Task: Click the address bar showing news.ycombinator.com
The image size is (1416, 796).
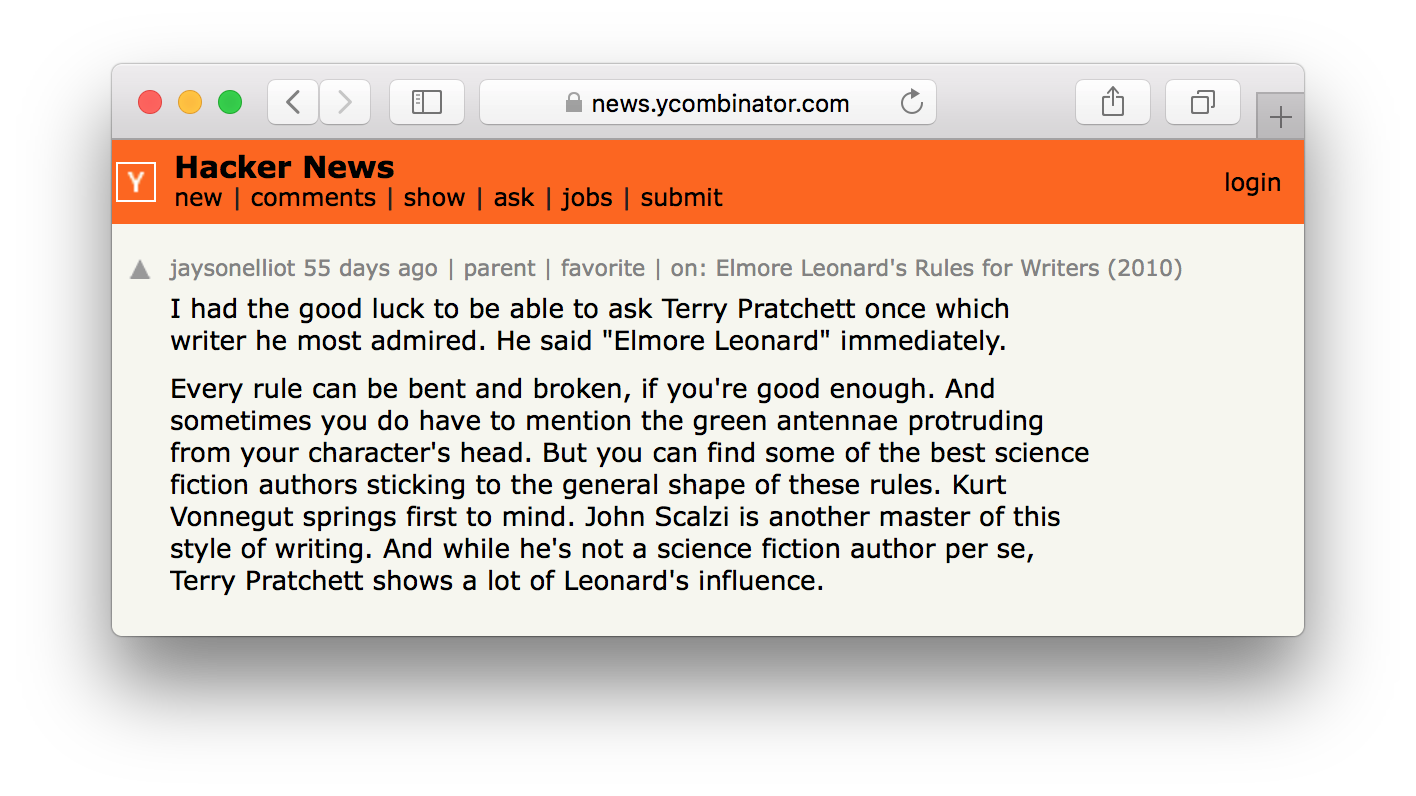Action: 708,103
